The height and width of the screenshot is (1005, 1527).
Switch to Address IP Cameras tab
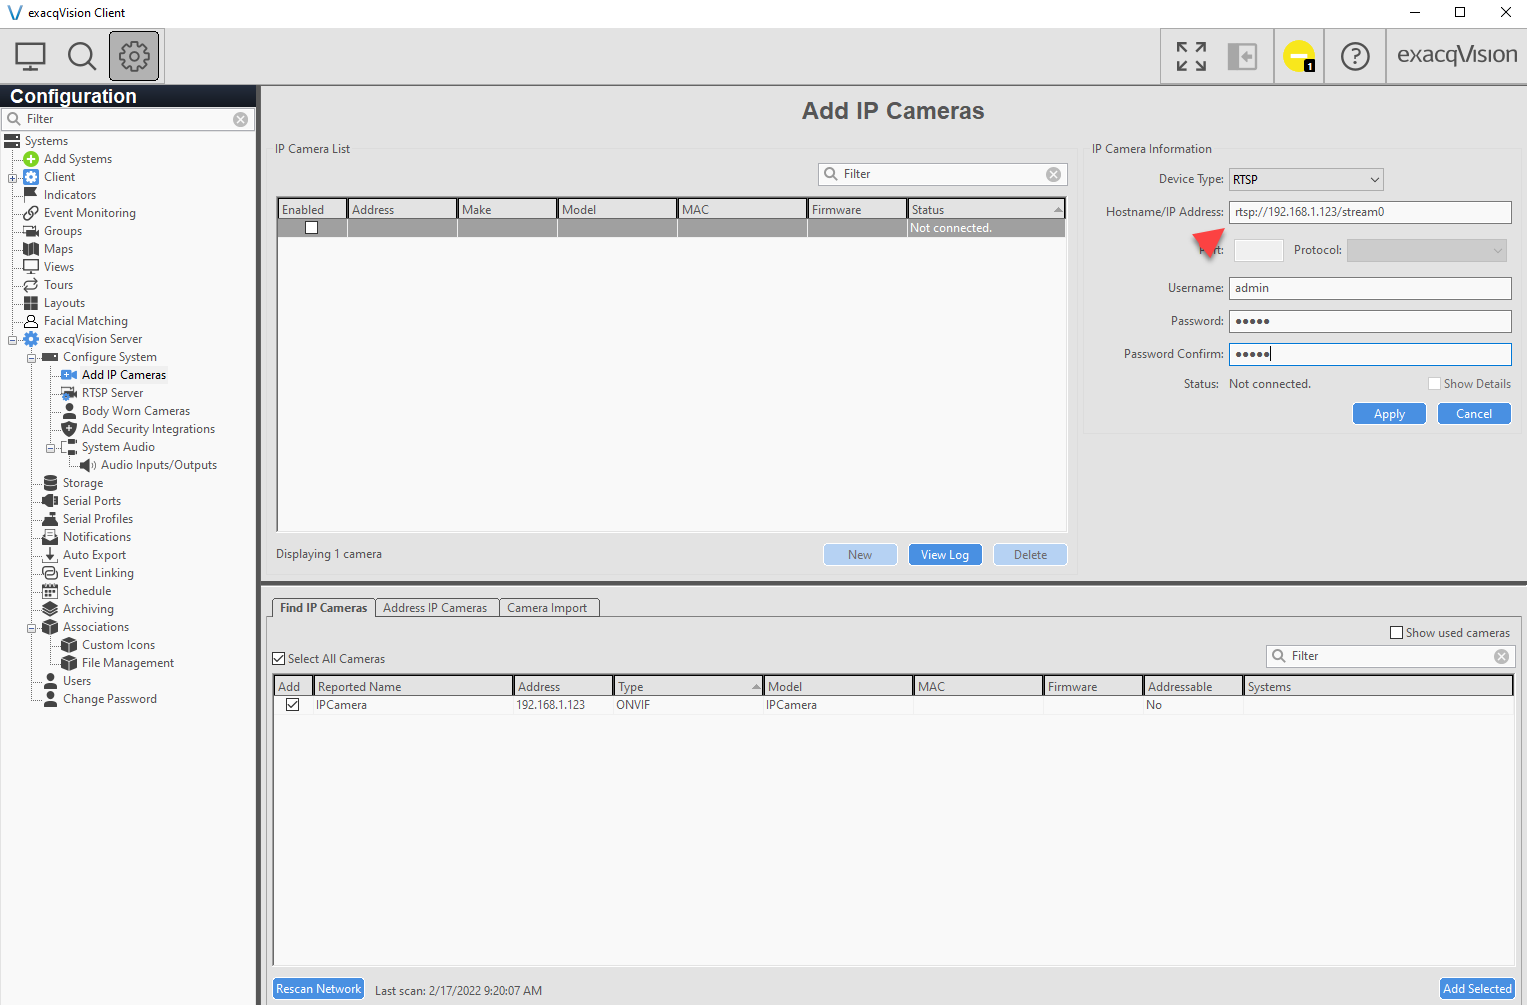point(435,608)
